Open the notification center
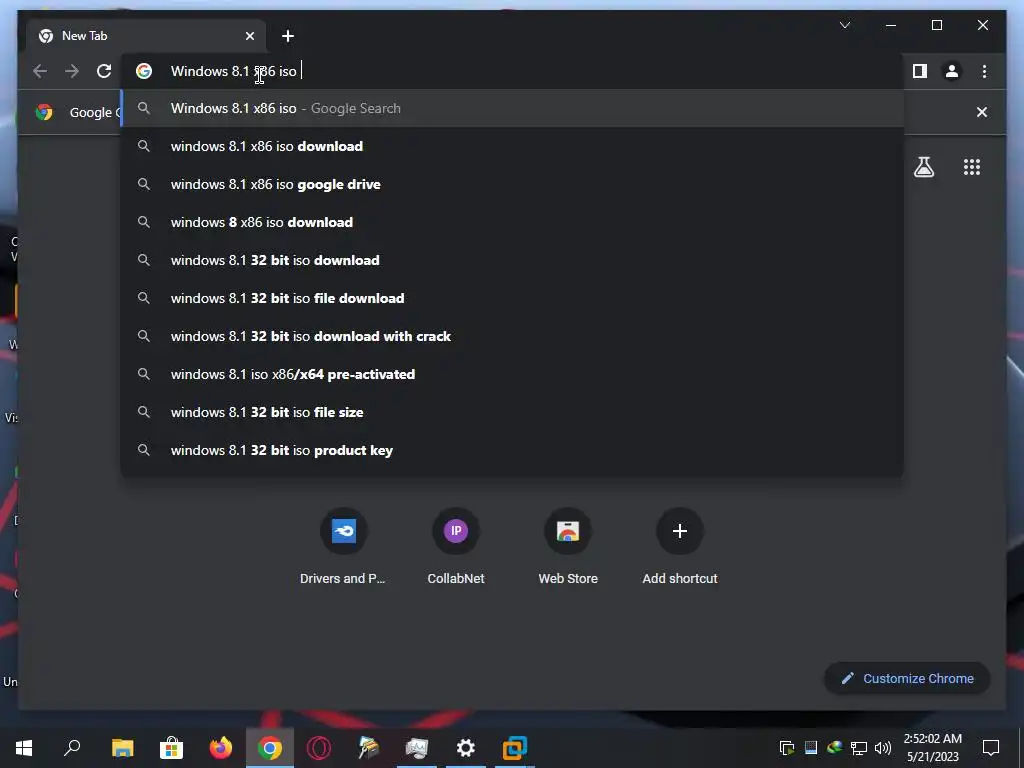Screen dimensions: 1024x768 [991, 748]
